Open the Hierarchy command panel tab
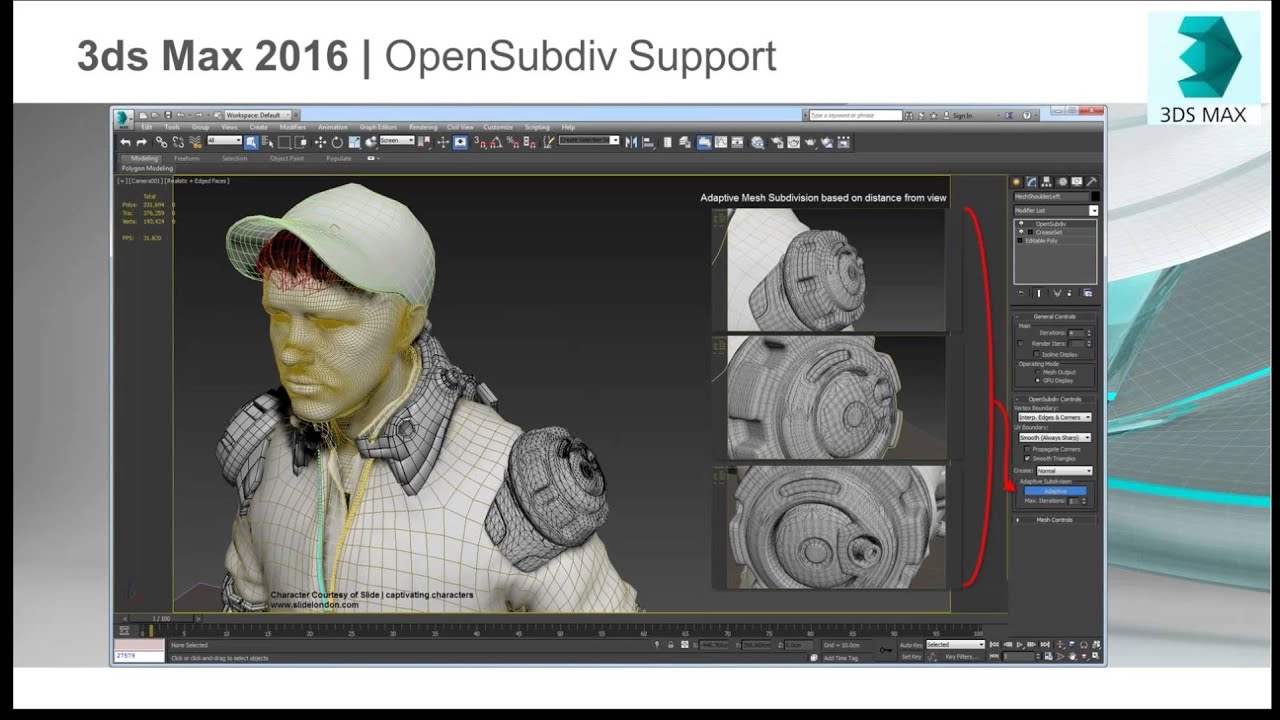The height and width of the screenshot is (720, 1280). [1045, 181]
